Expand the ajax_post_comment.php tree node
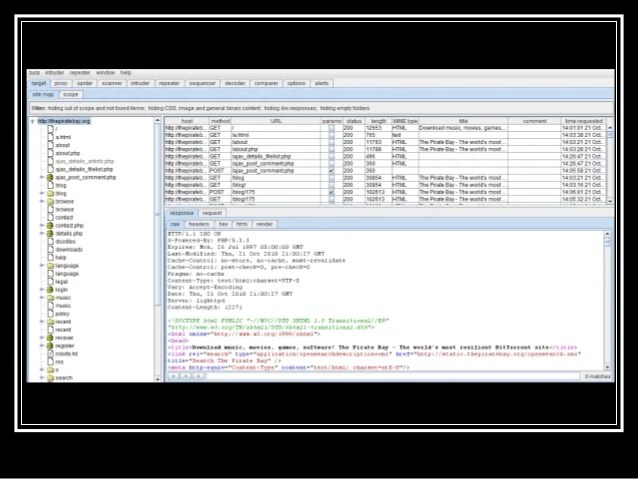The image size is (638, 479). 42,177
